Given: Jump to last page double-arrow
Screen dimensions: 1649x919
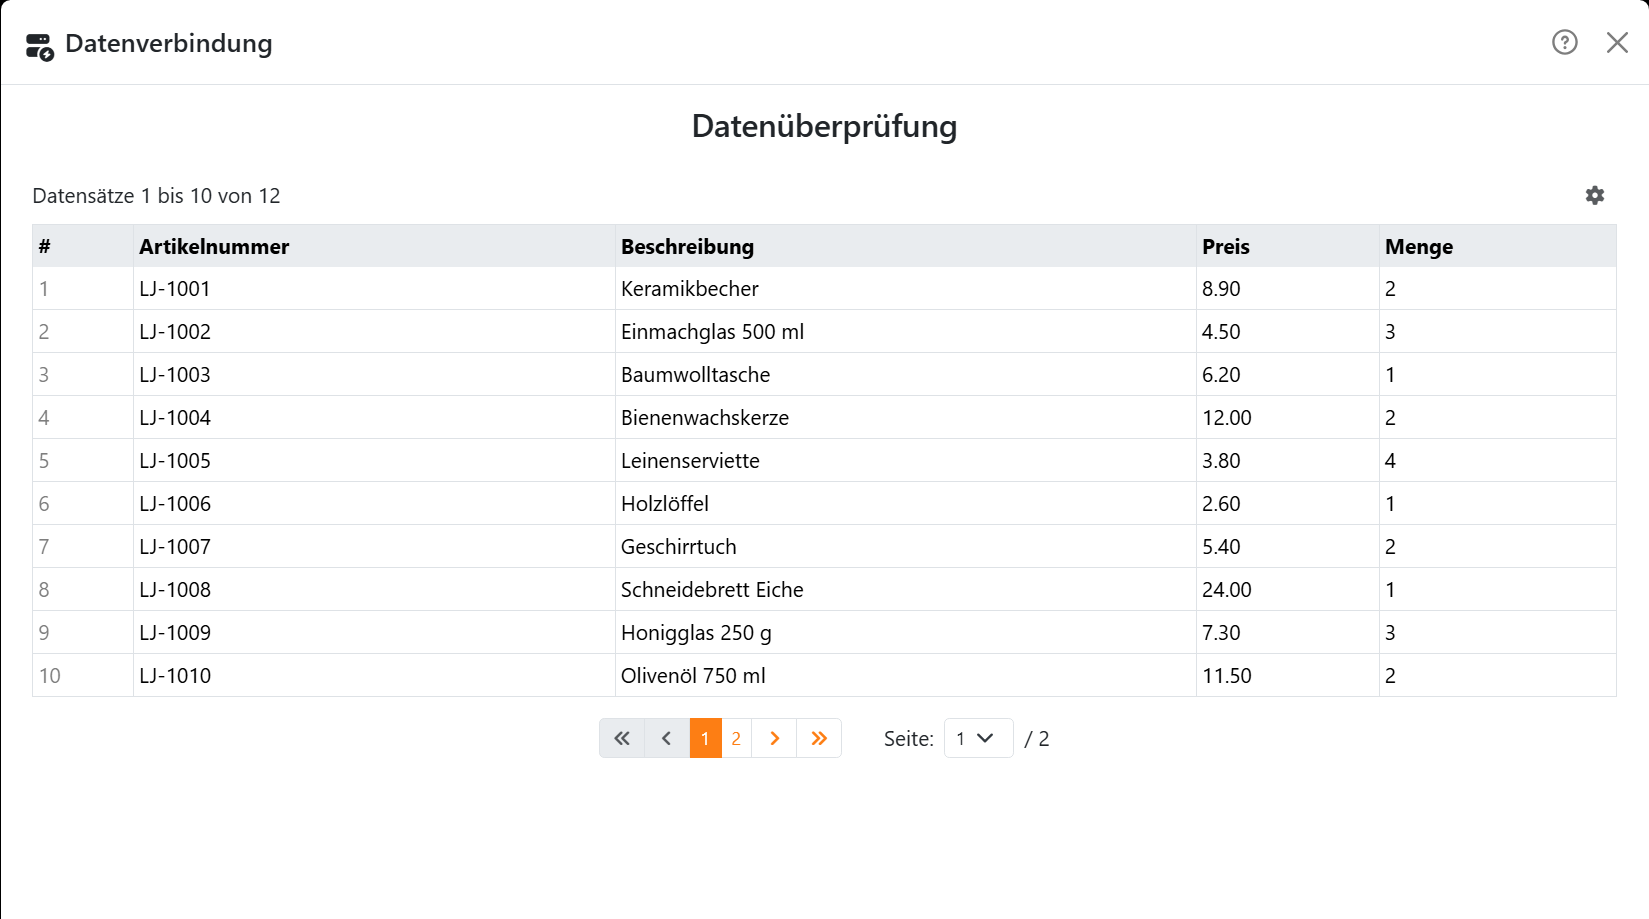Looking at the screenshot, I should (819, 738).
